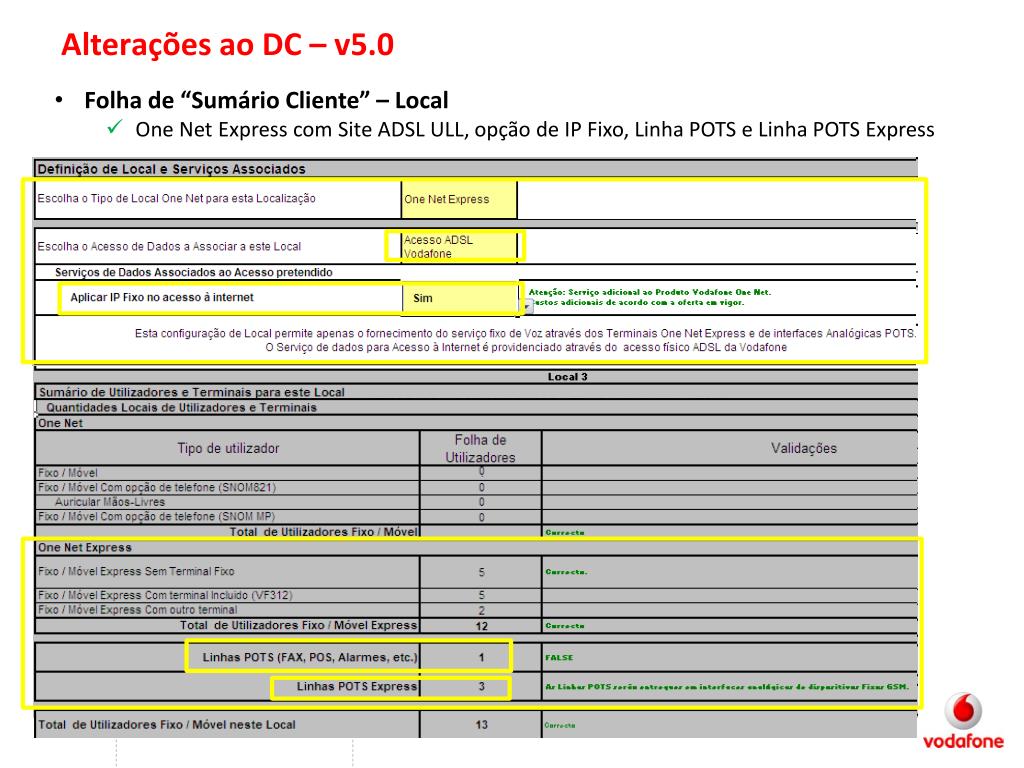Click the Vodafone logo icon

(x=963, y=711)
